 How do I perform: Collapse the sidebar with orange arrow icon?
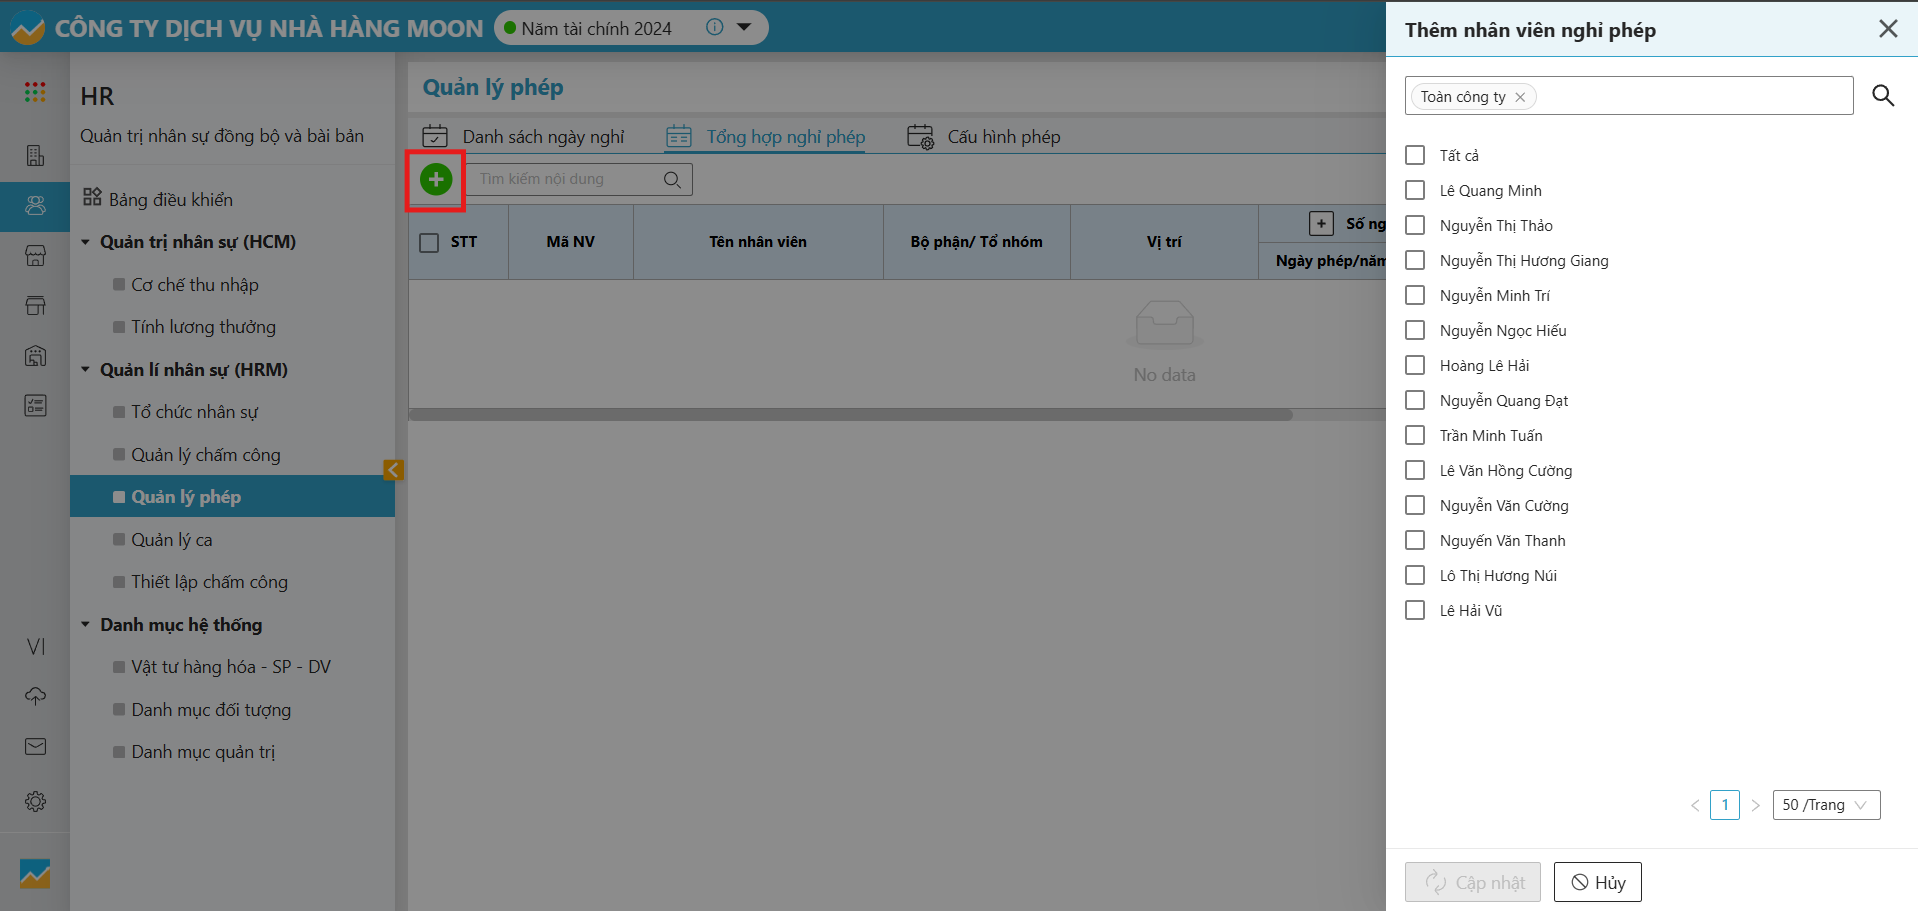coord(393,470)
